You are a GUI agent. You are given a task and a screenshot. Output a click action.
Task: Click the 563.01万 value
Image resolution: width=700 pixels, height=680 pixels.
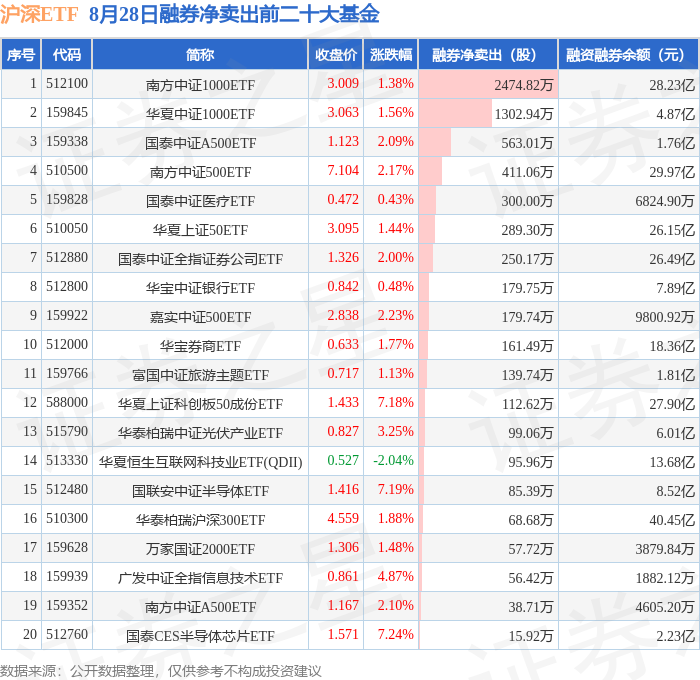(x=527, y=143)
